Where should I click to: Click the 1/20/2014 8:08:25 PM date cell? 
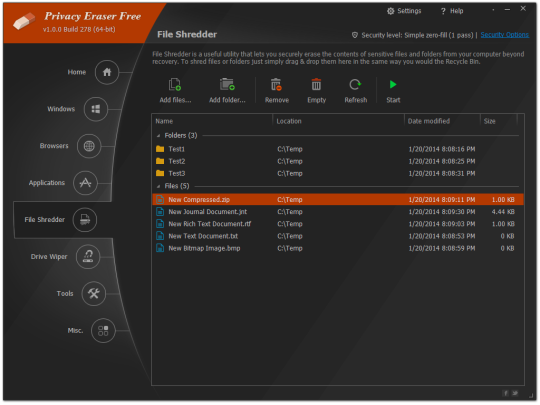tap(442, 161)
